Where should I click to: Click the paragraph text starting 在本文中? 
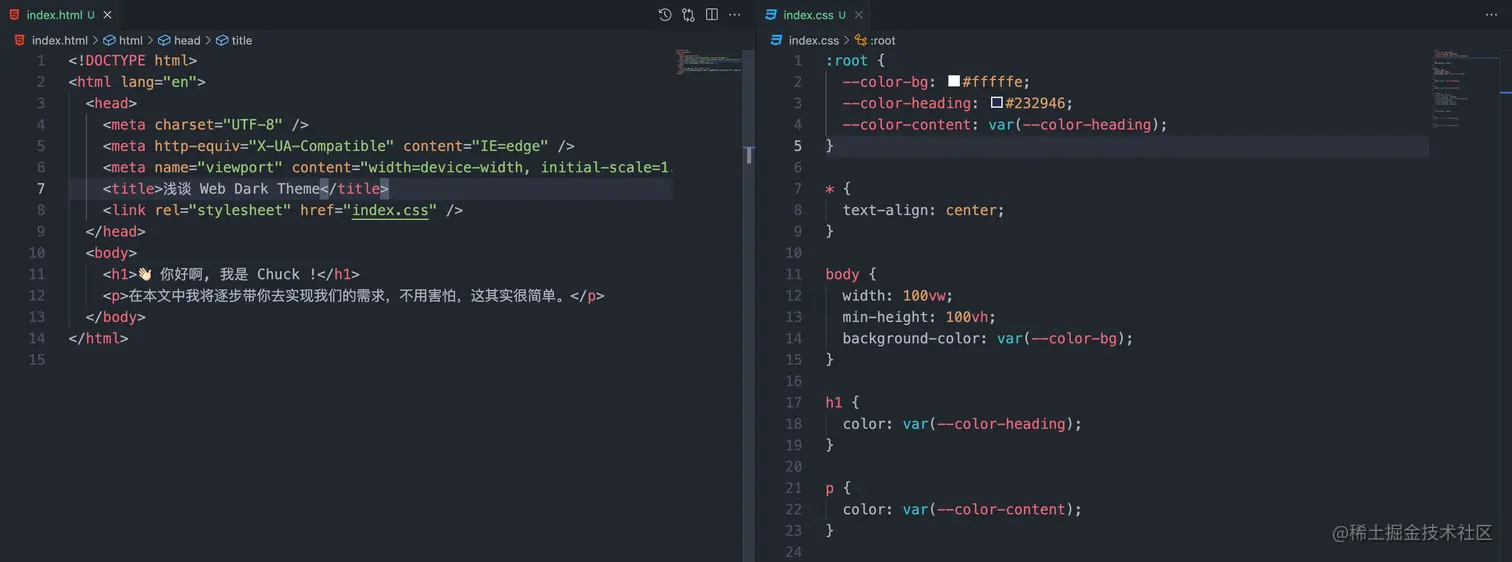(x=349, y=296)
